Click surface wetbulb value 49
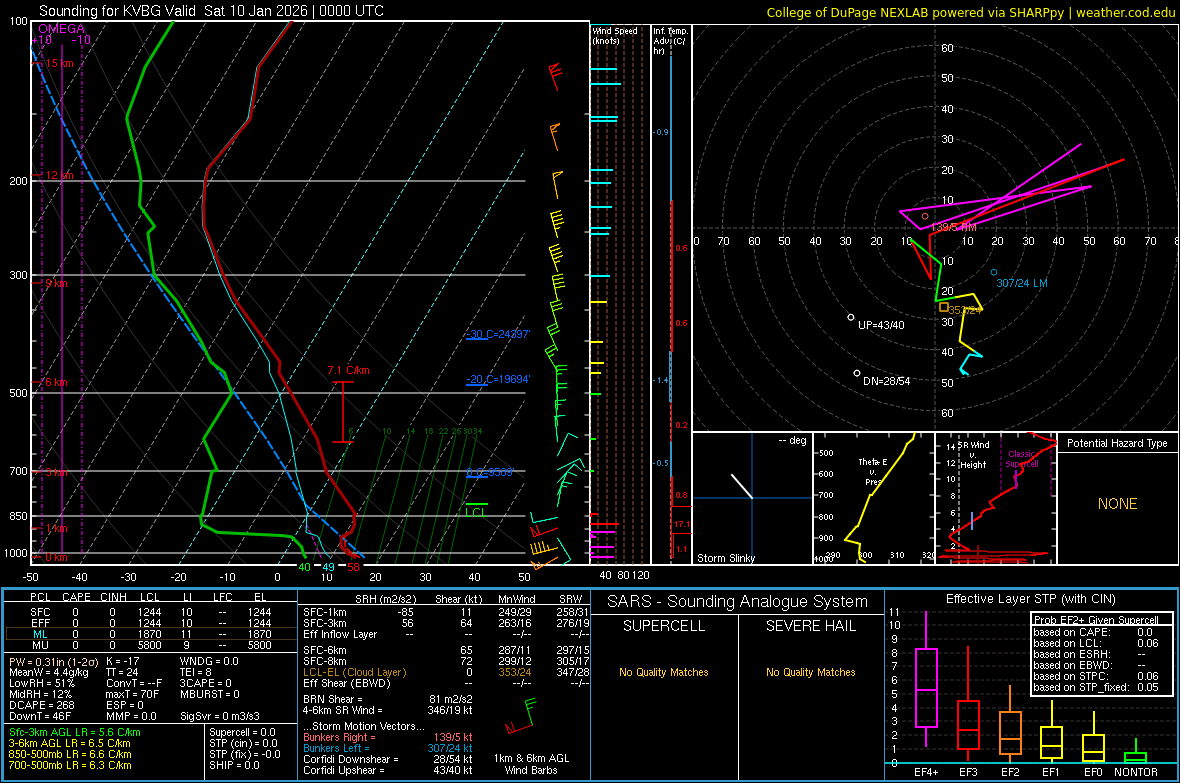Screen dimensions: 1180x783 (x=328, y=567)
